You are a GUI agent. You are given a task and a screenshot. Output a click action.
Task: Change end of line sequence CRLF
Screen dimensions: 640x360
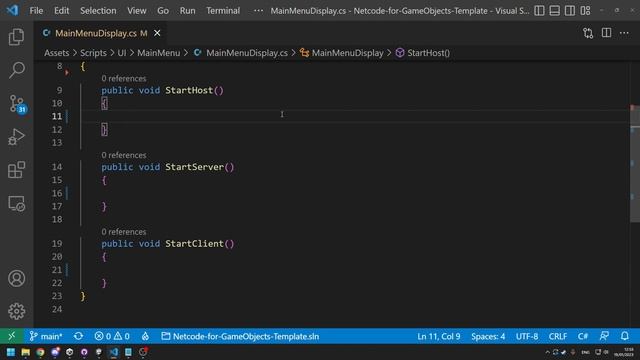558,336
